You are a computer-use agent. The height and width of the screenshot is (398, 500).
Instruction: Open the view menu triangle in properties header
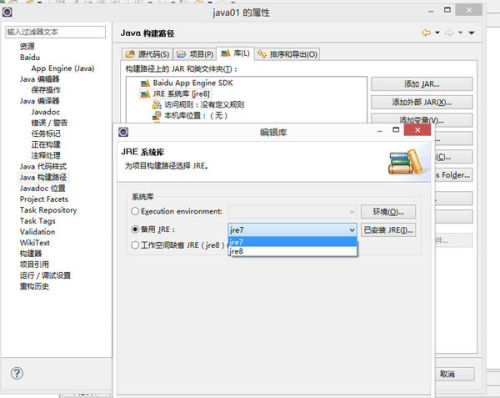pyautogui.click(x=471, y=33)
